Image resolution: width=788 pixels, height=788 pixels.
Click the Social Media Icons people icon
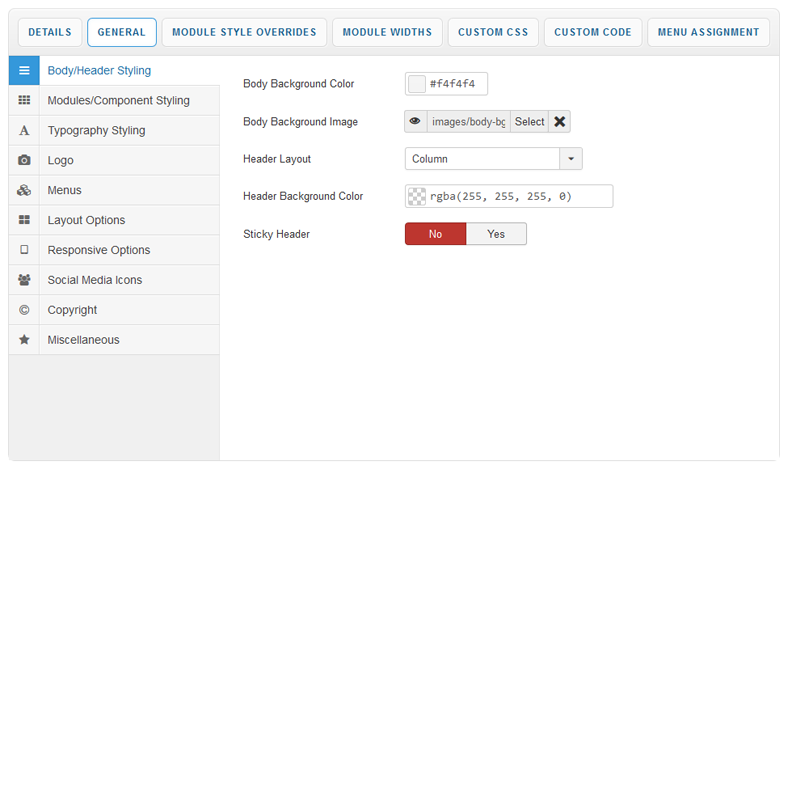click(x=24, y=280)
